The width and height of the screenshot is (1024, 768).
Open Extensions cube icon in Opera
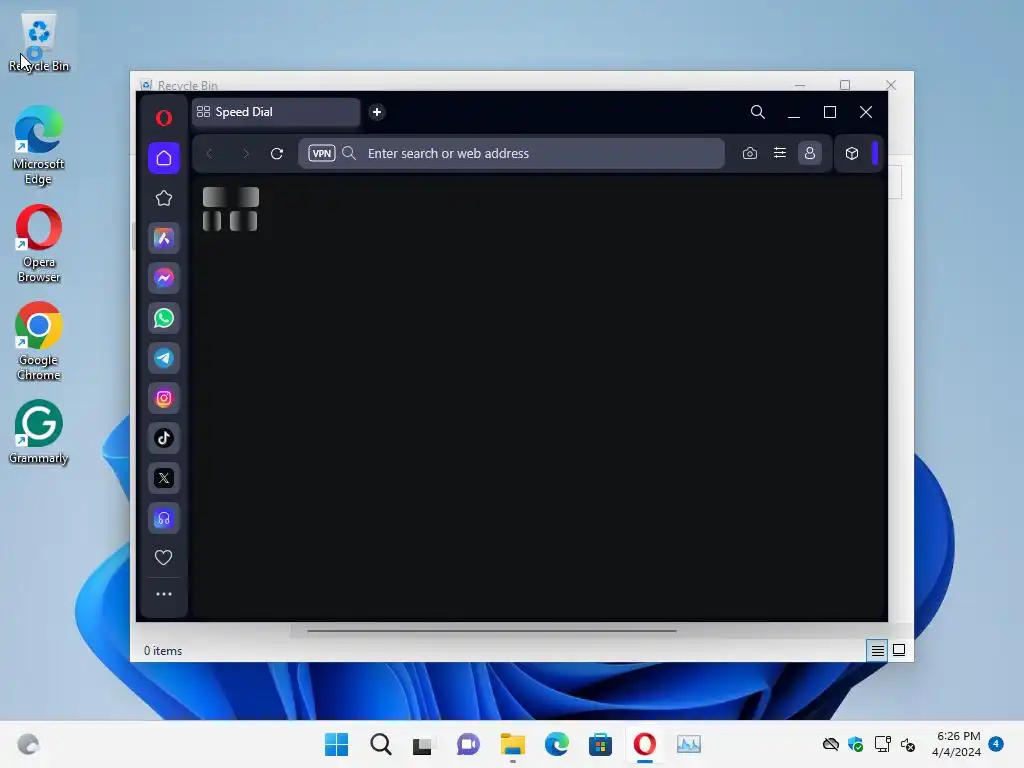[x=852, y=153]
